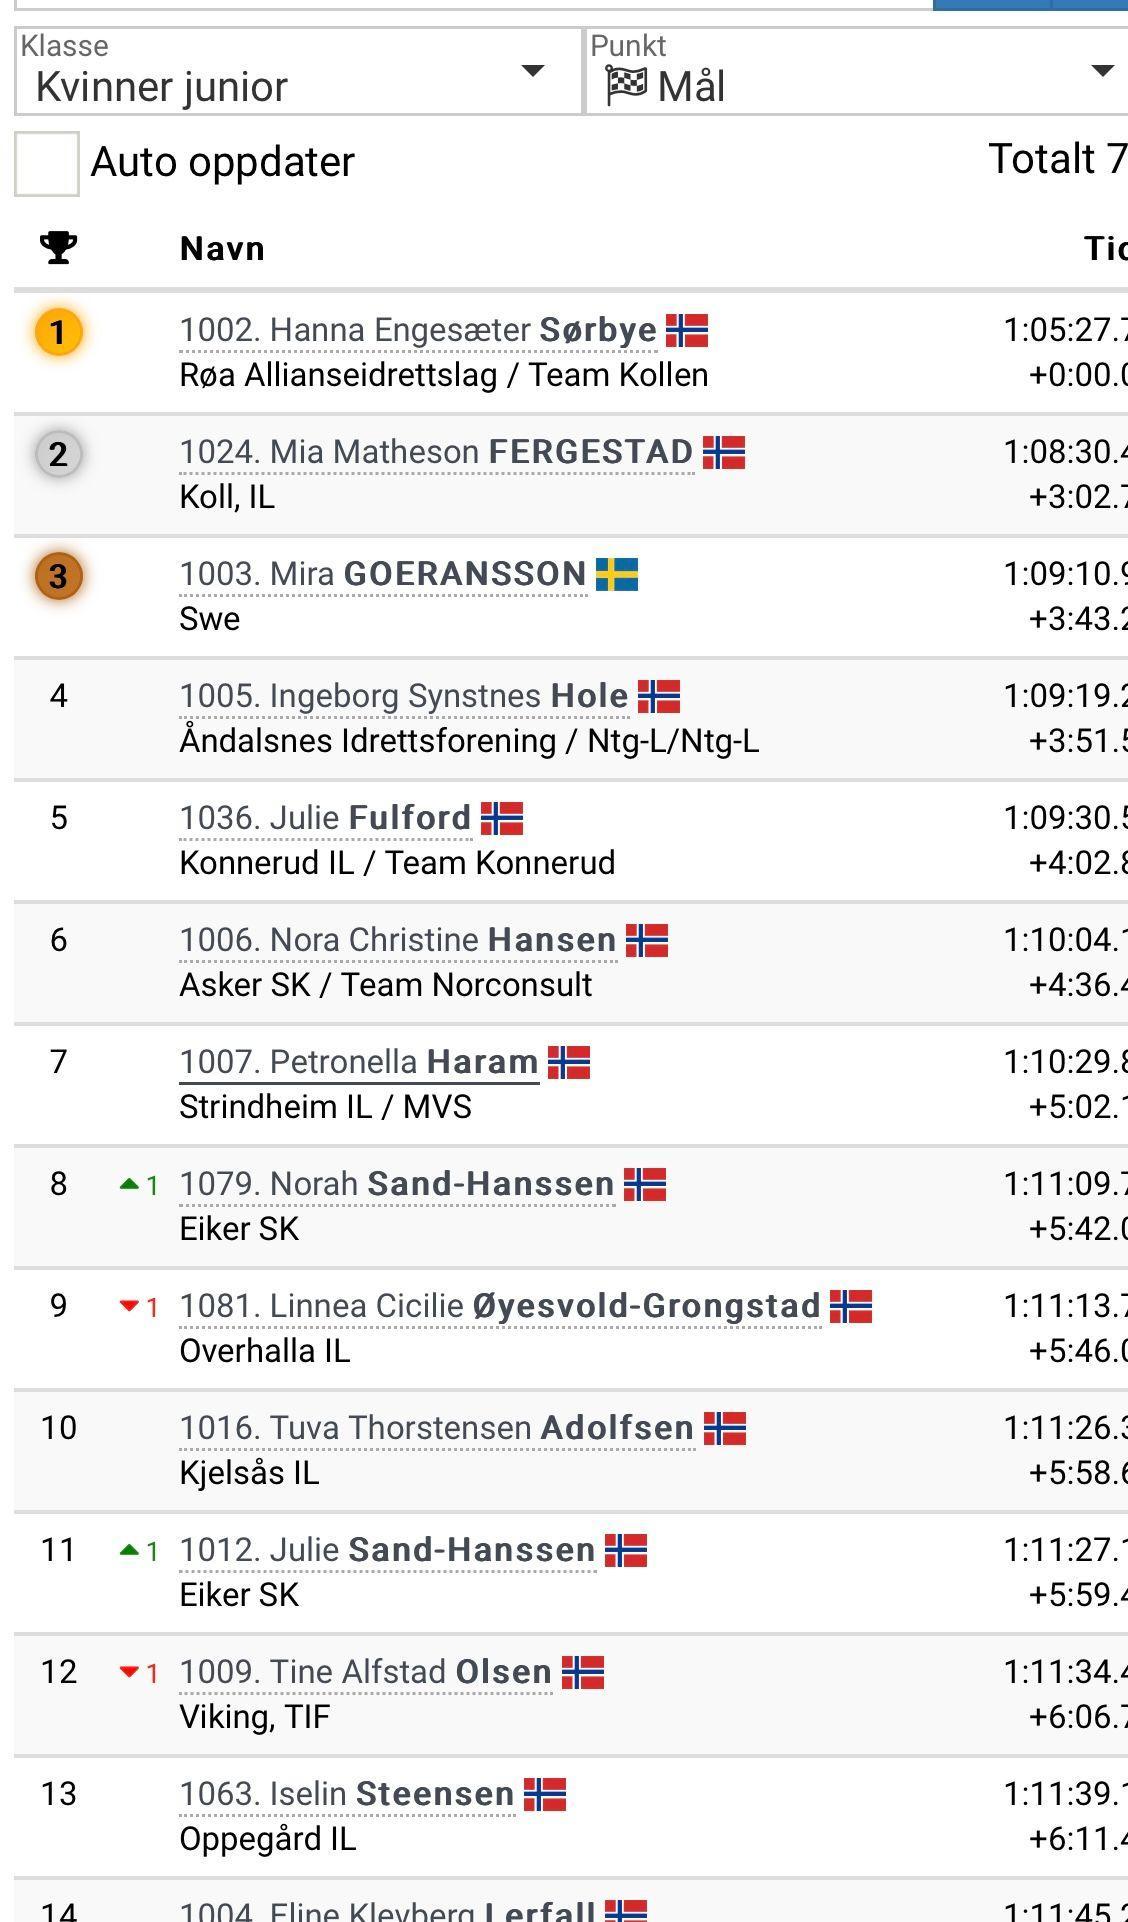Click the Navn column header
The image size is (1128, 1922).
point(222,248)
